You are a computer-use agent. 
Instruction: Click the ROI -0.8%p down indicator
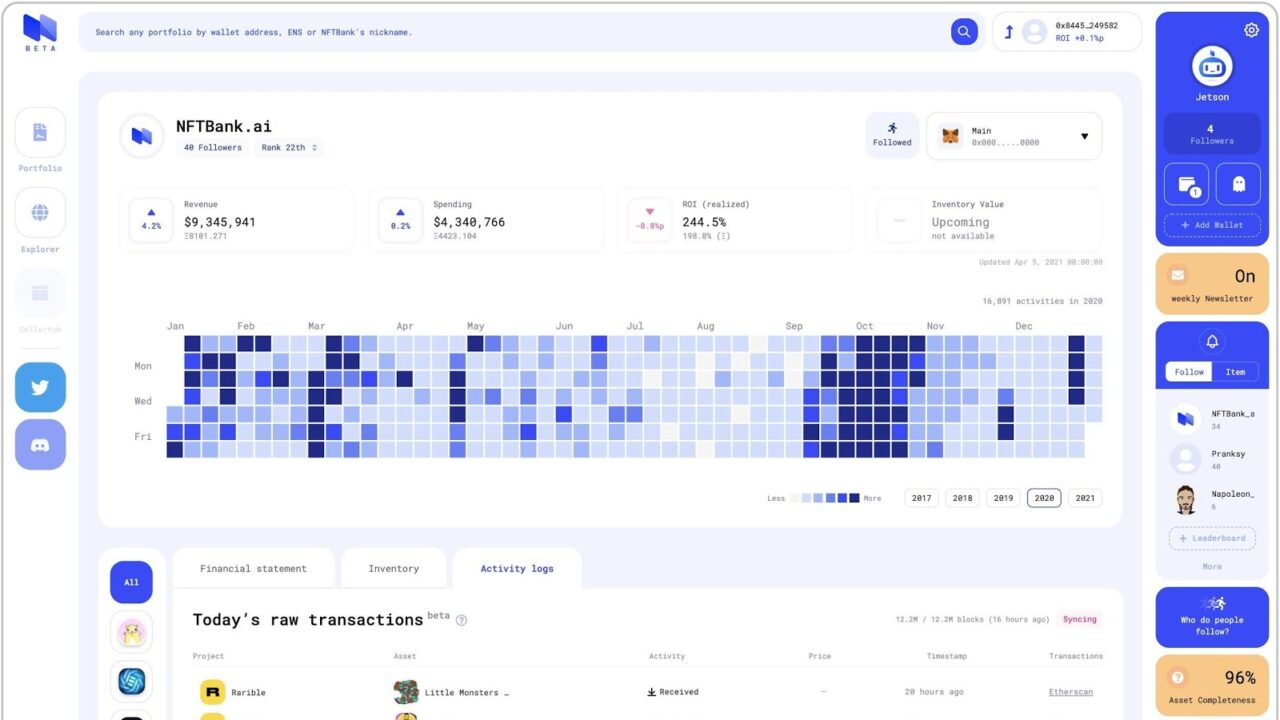(649, 220)
